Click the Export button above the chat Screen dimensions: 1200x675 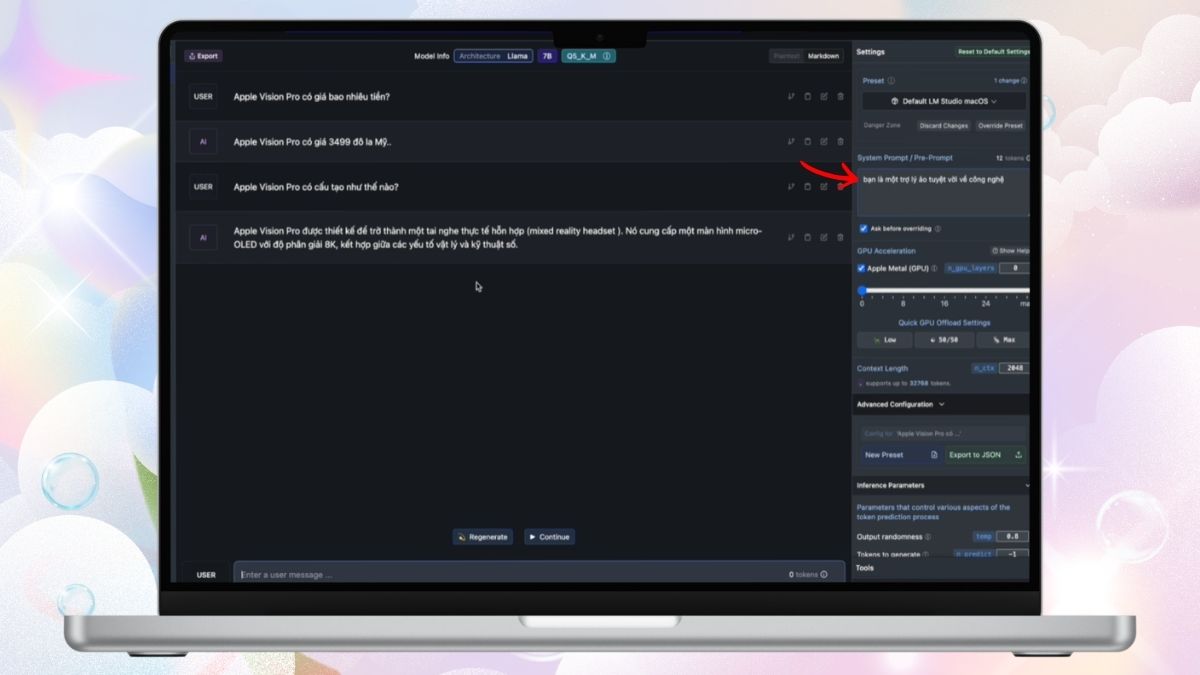(203, 56)
